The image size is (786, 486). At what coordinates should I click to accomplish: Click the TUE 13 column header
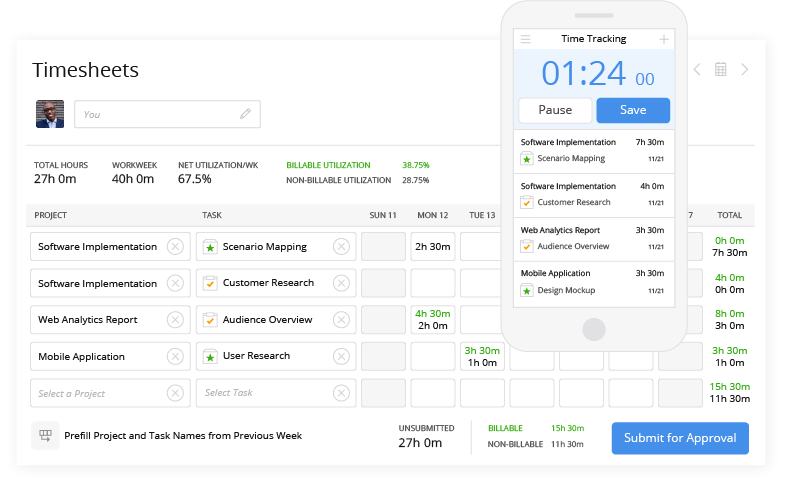click(482, 215)
